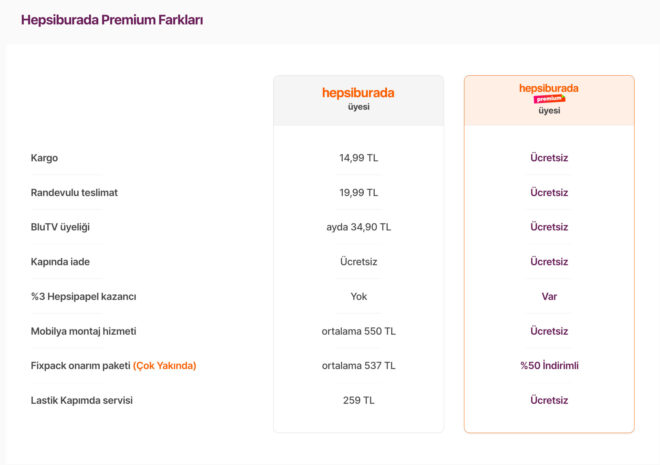This screenshot has width=660, height=465.
Task: Click the %3 Hepsipapel kazancı label
Action: pos(84,296)
